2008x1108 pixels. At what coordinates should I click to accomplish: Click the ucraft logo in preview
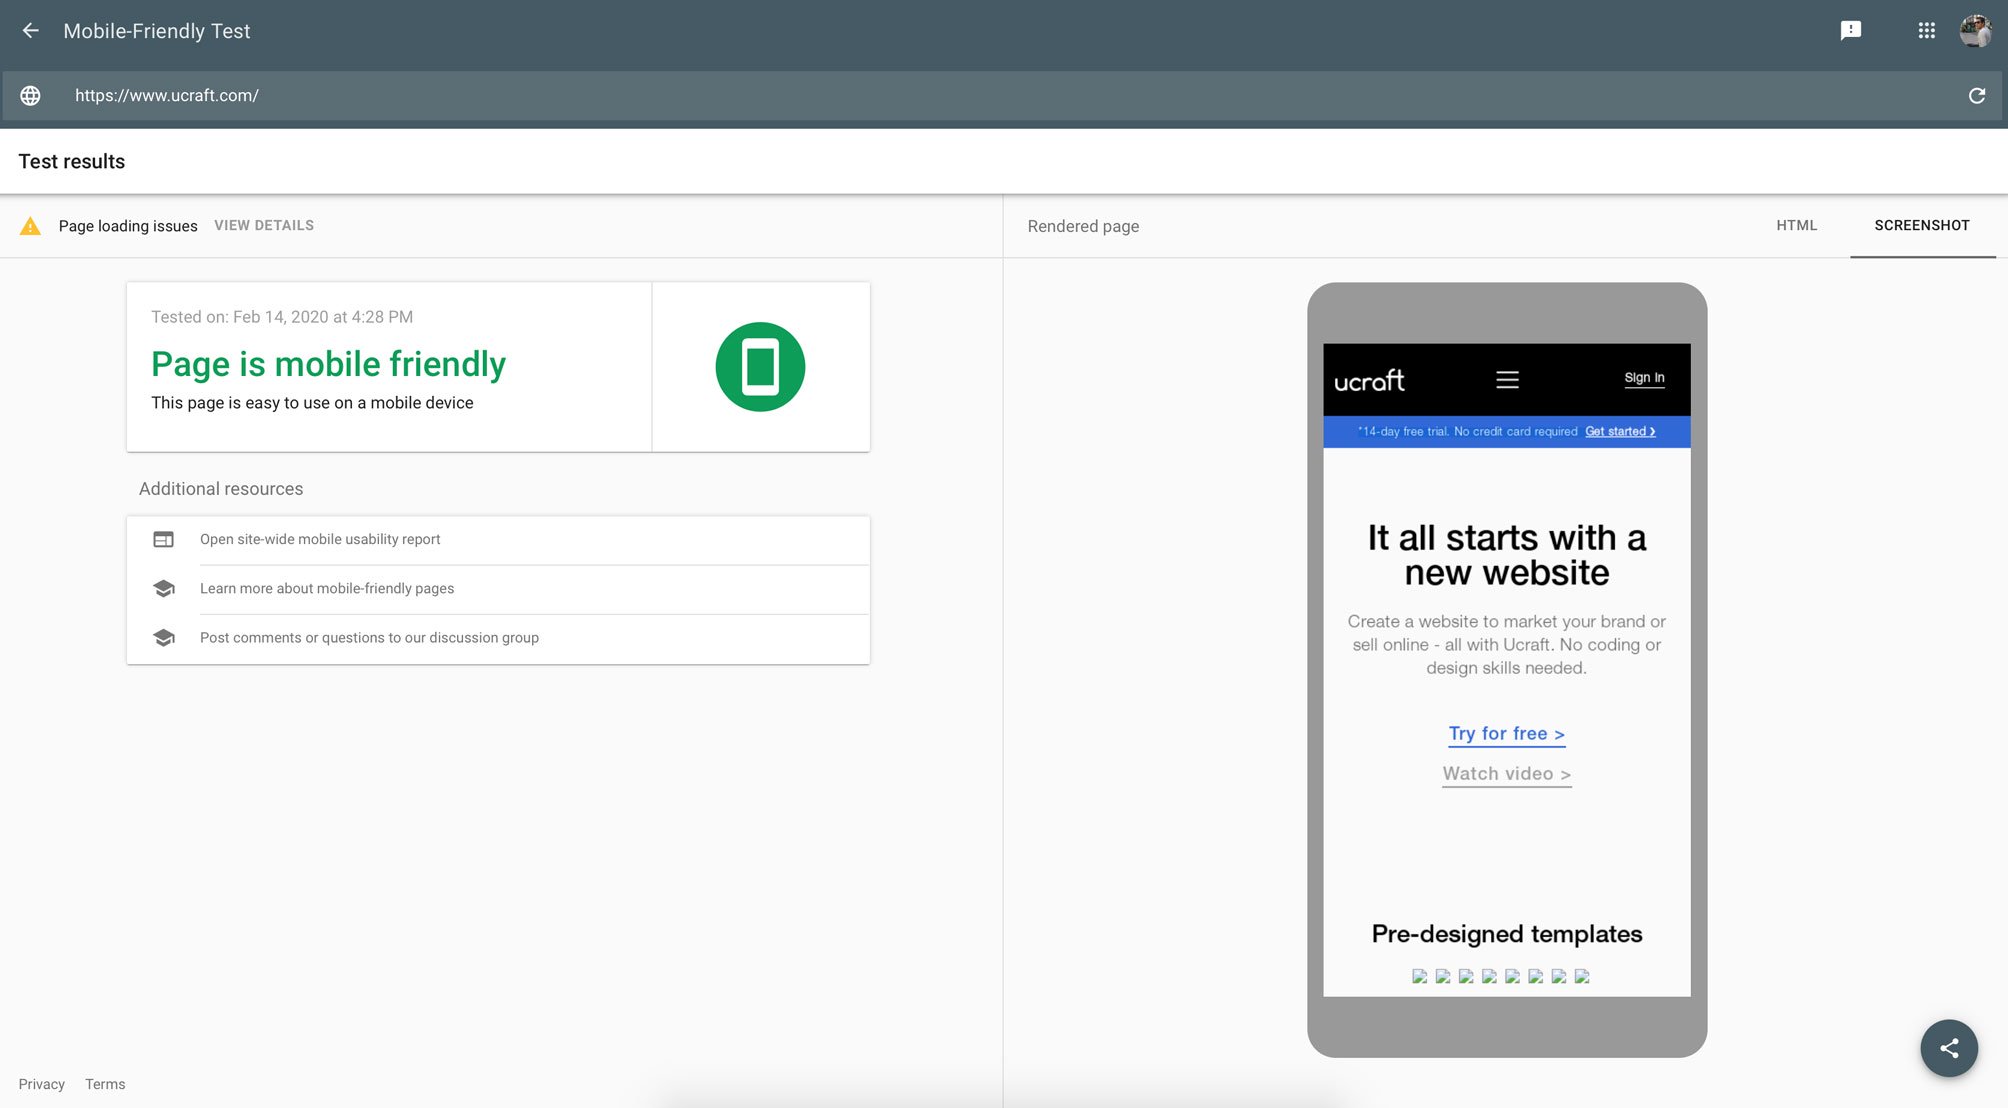pyautogui.click(x=1369, y=381)
